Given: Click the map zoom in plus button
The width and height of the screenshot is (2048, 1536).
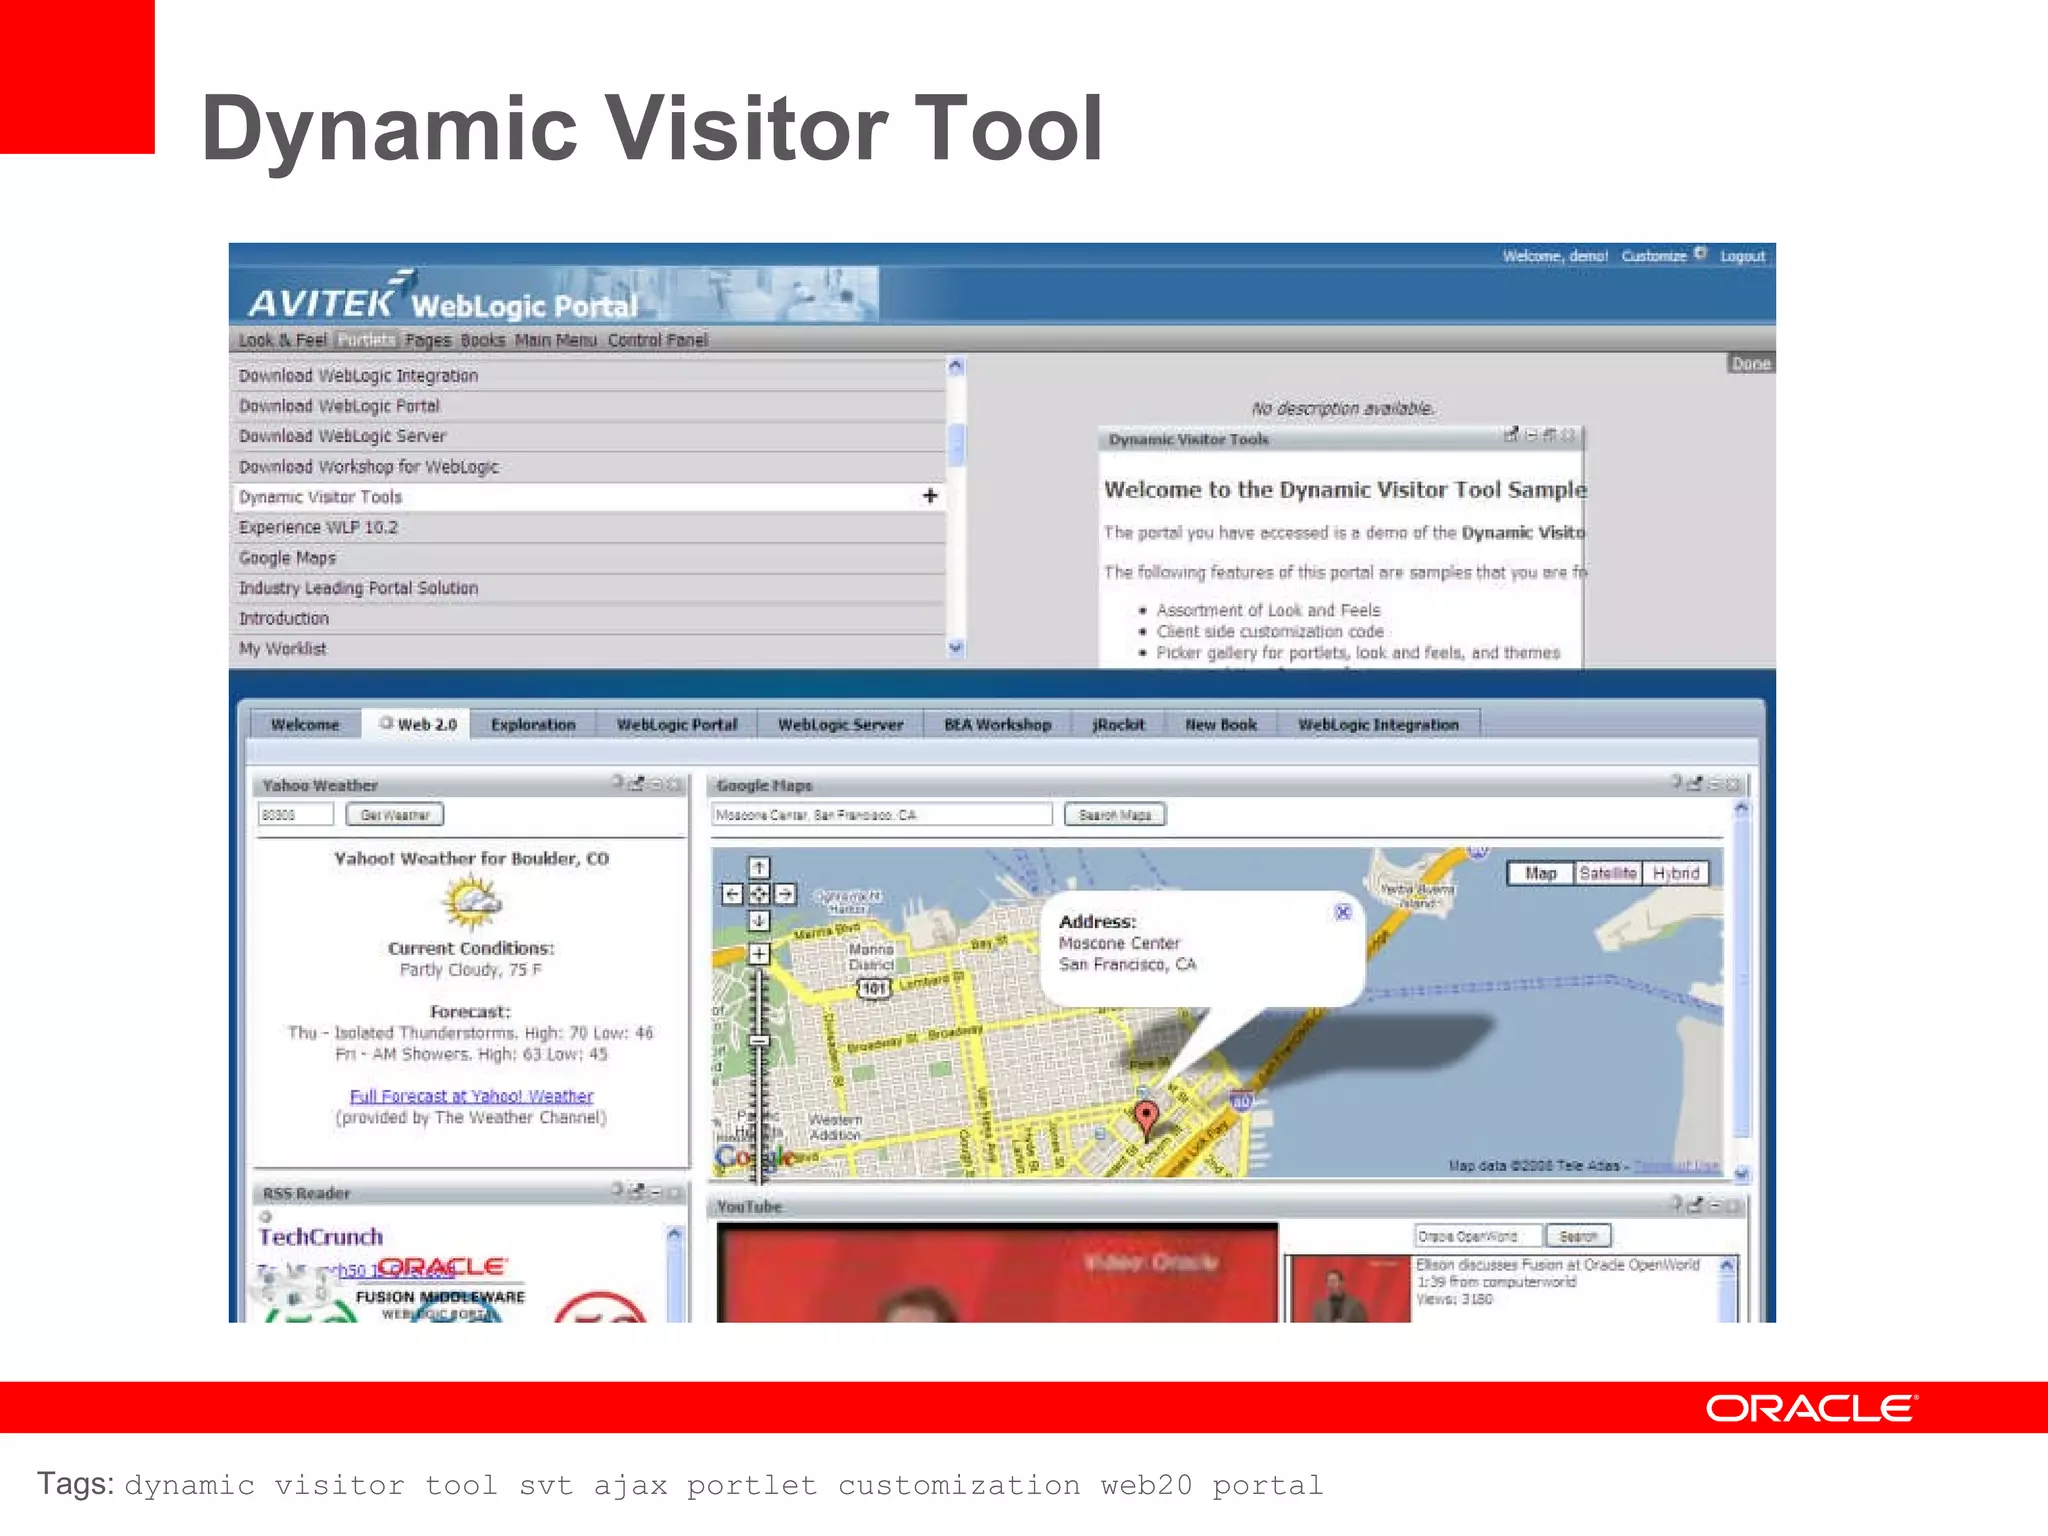Looking at the screenshot, I should 759,954.
